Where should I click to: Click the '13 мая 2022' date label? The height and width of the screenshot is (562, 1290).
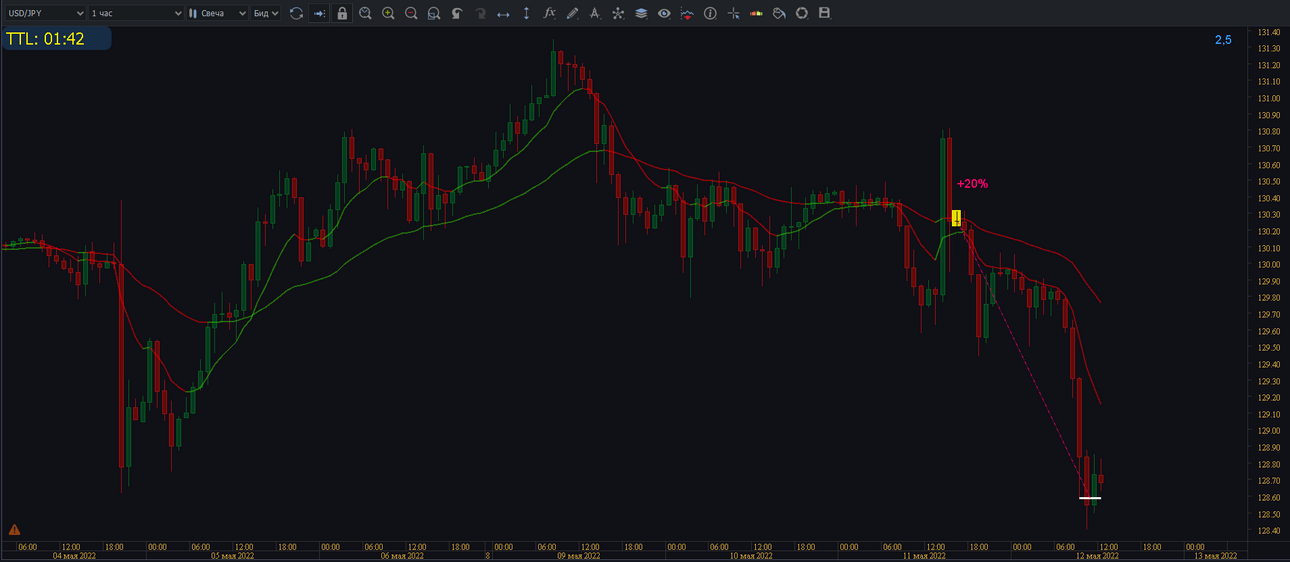(1217, 555)
